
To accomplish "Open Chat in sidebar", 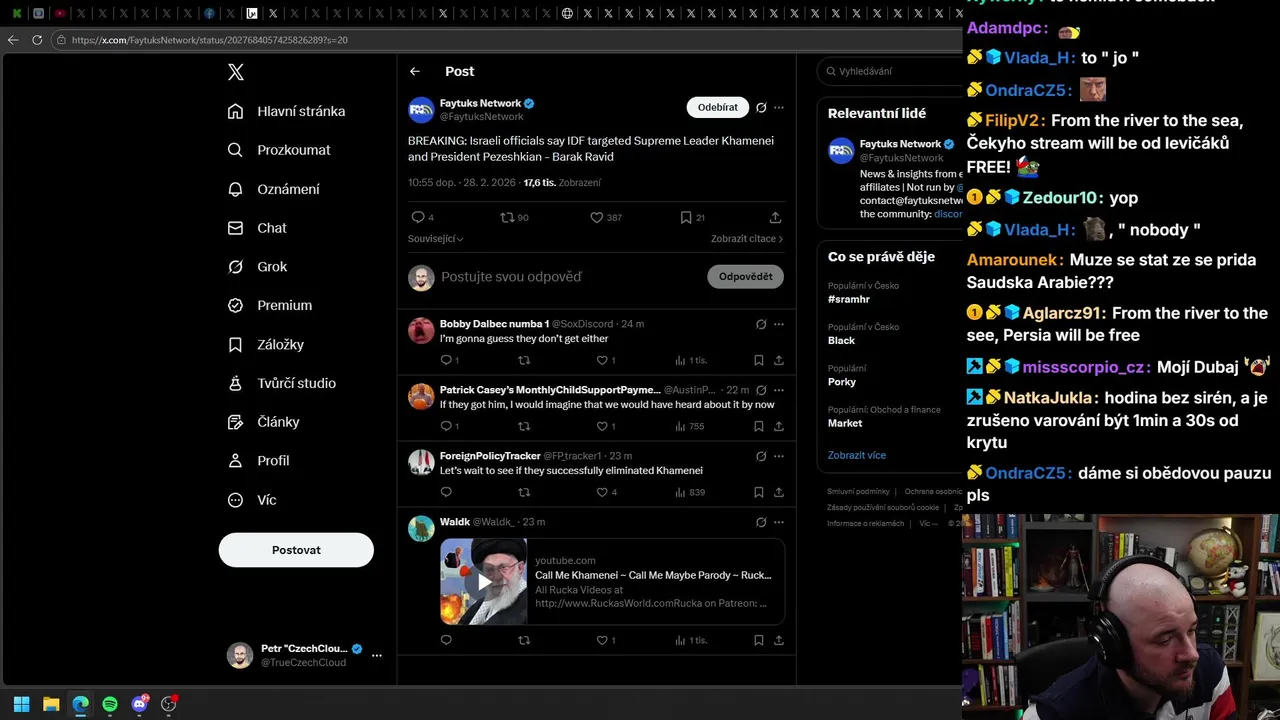I will pos(257,228).
